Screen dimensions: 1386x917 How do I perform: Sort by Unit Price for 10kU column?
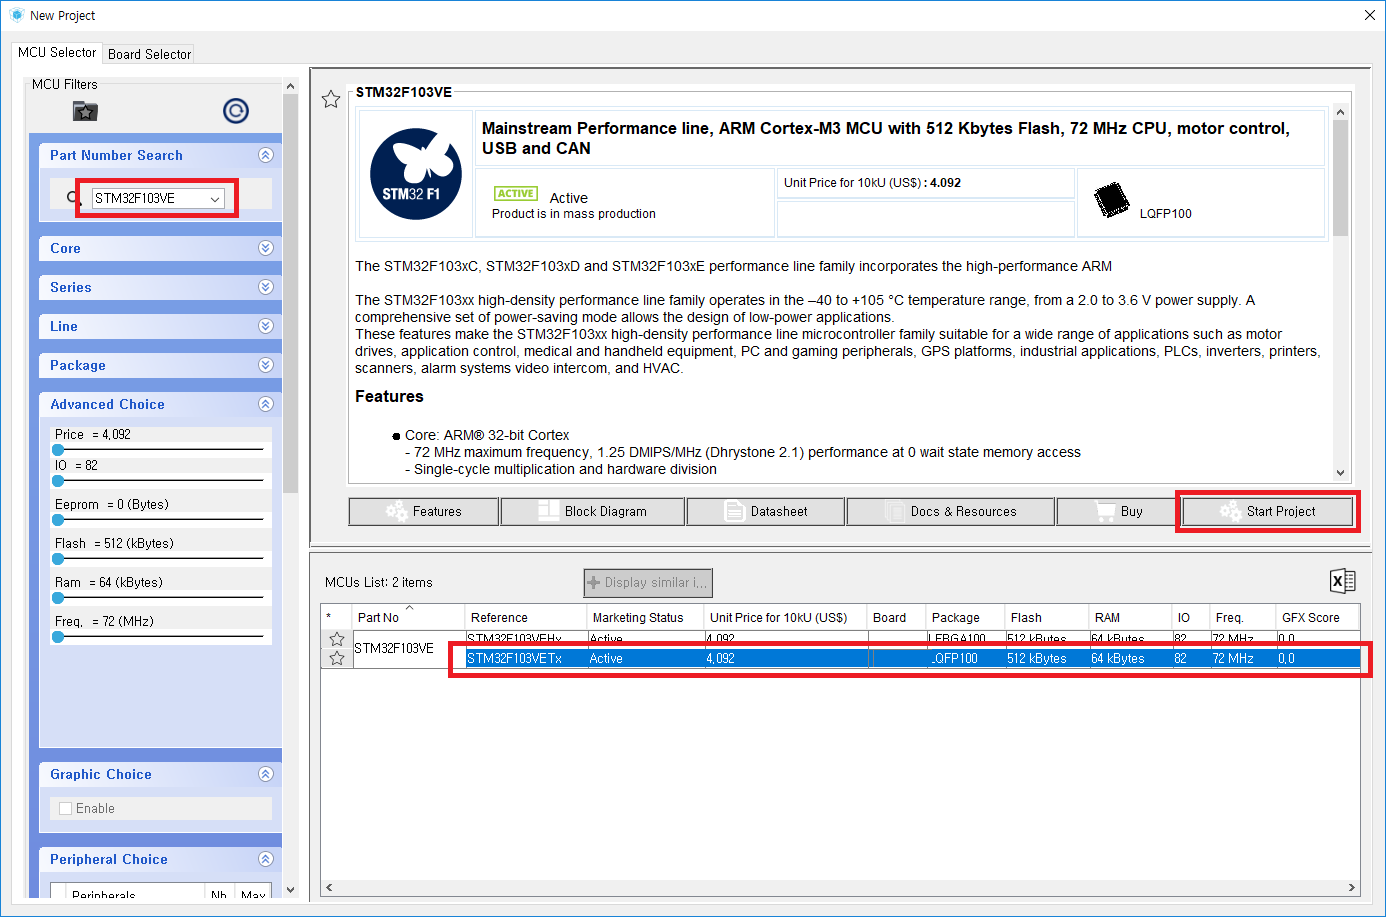pyautogui.click(x=785, y=617)
